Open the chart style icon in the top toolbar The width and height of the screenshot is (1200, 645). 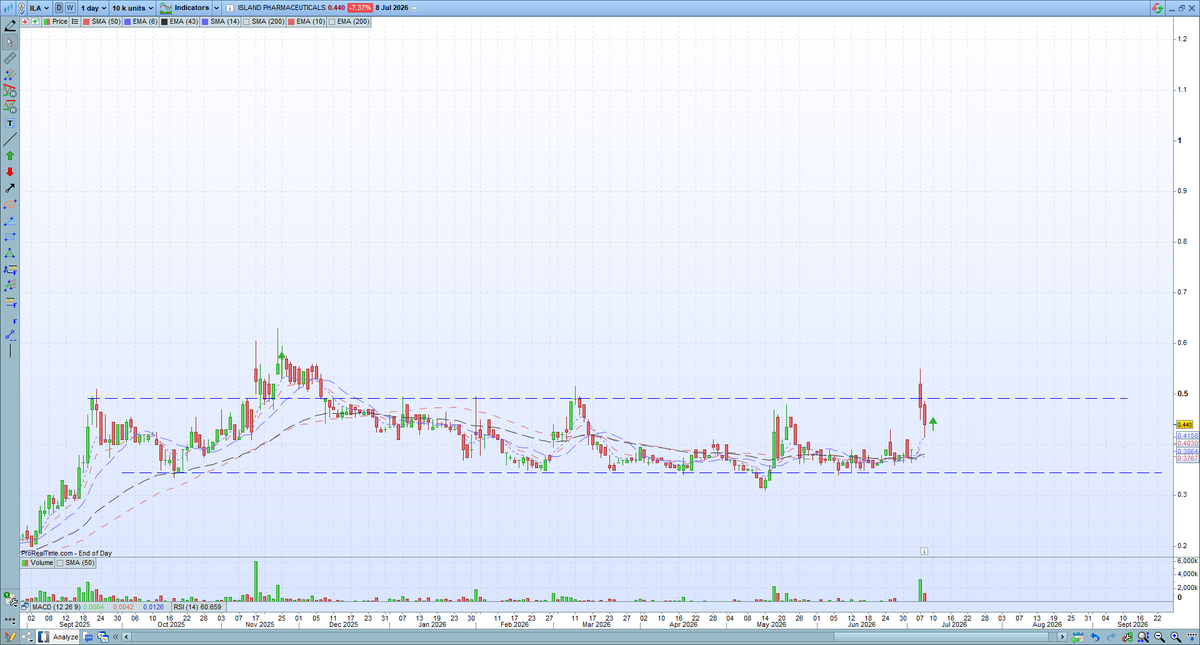tap(10, 7)
